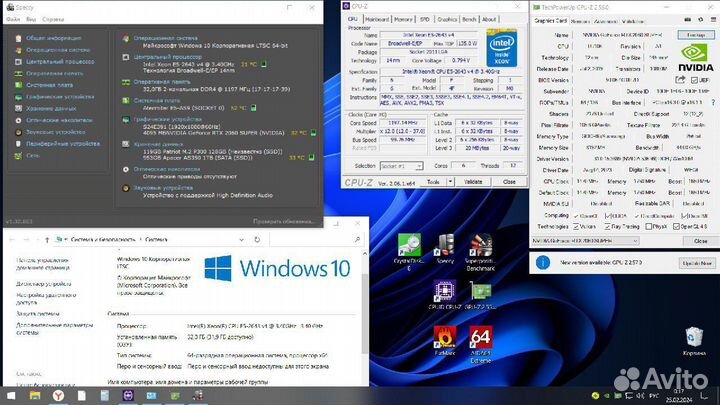Open GPU-Z desktop shortcut
720x405 pixels.
(480, 295)
